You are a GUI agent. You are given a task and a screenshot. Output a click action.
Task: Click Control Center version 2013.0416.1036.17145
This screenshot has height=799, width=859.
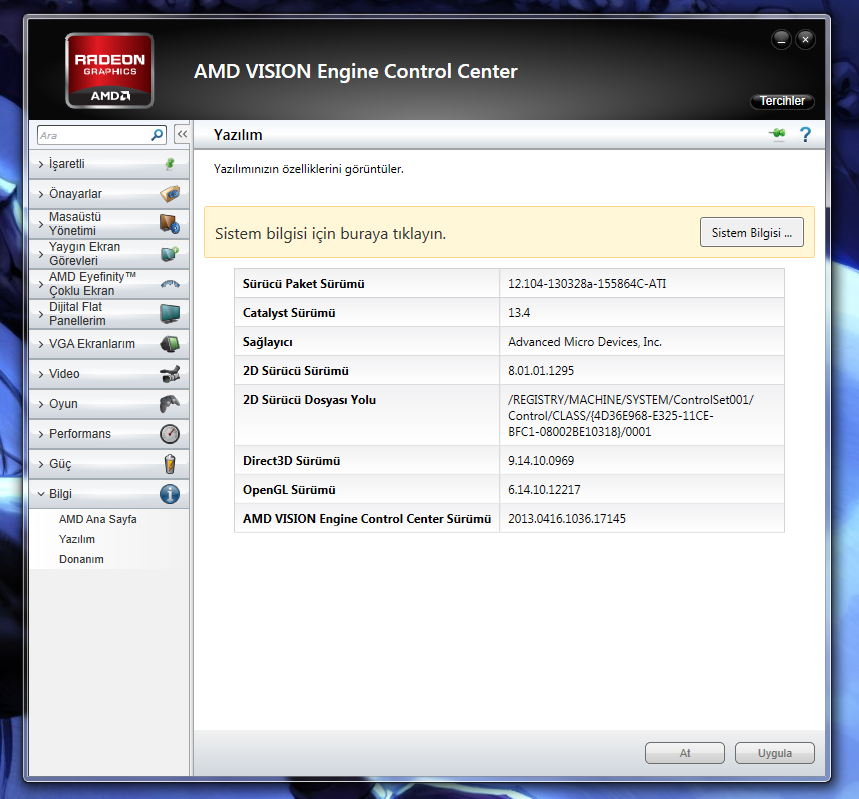[x=566, y=519]
